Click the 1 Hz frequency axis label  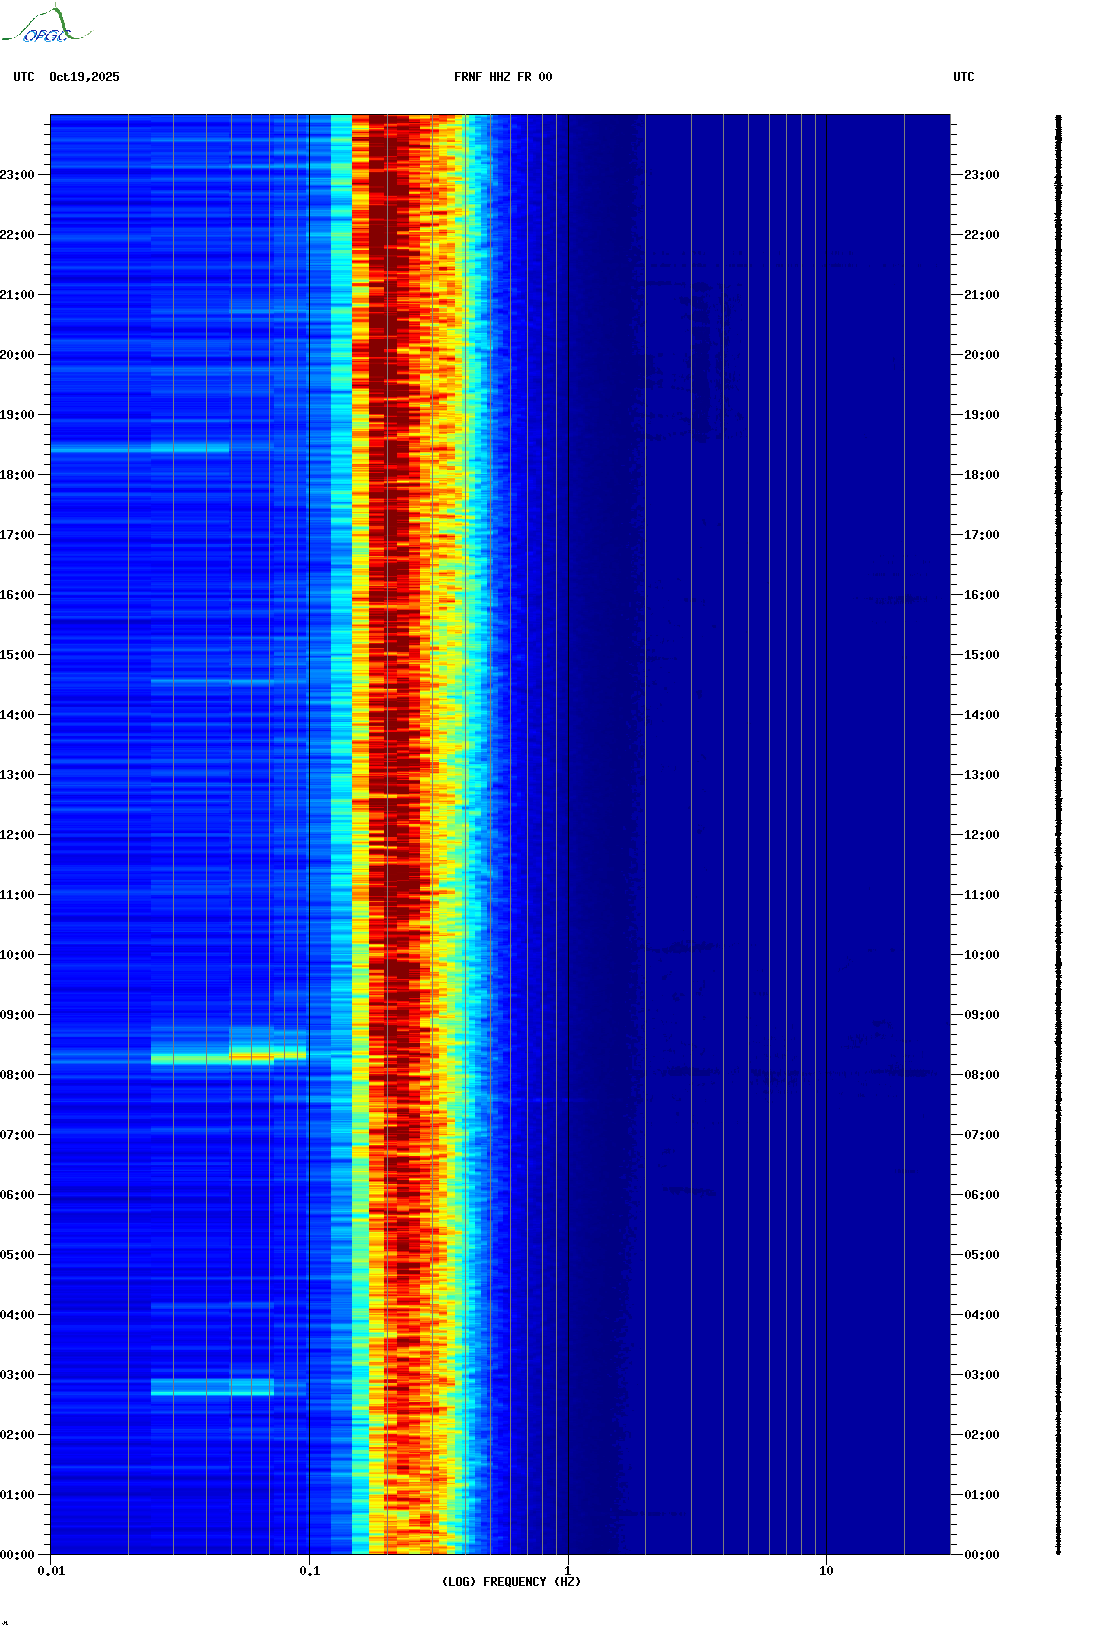pos(568,1570)
